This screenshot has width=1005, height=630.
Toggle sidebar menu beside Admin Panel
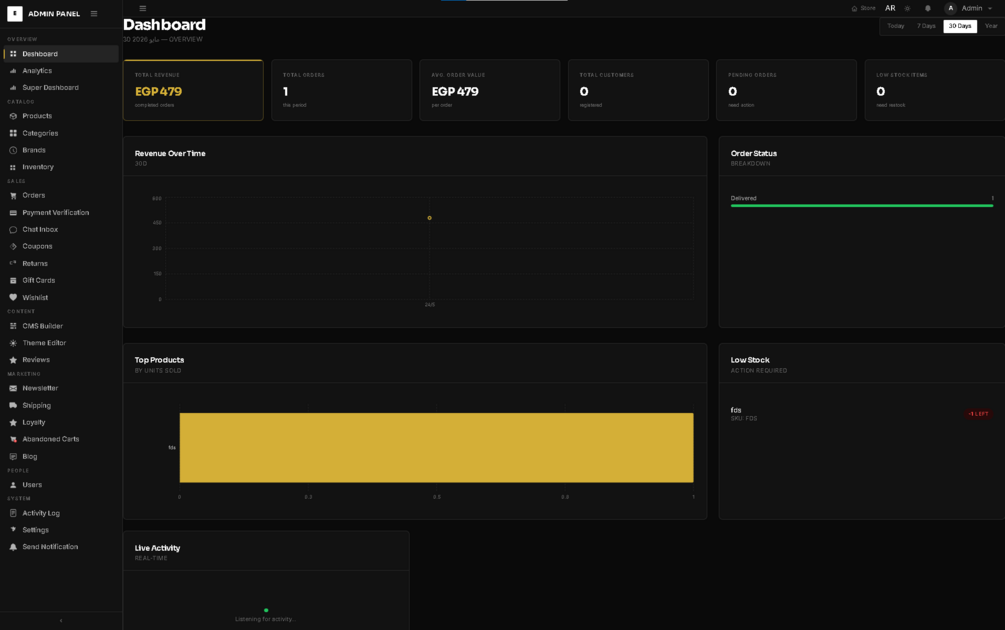tap(94, 13)
